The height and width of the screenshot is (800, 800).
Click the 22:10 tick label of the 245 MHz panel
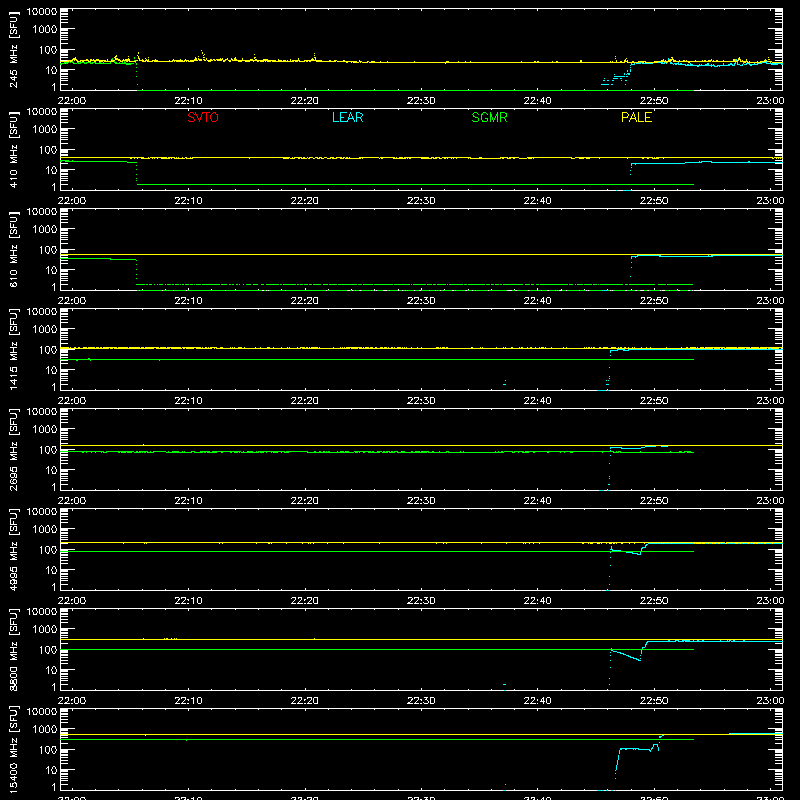(x=188, y=101)
